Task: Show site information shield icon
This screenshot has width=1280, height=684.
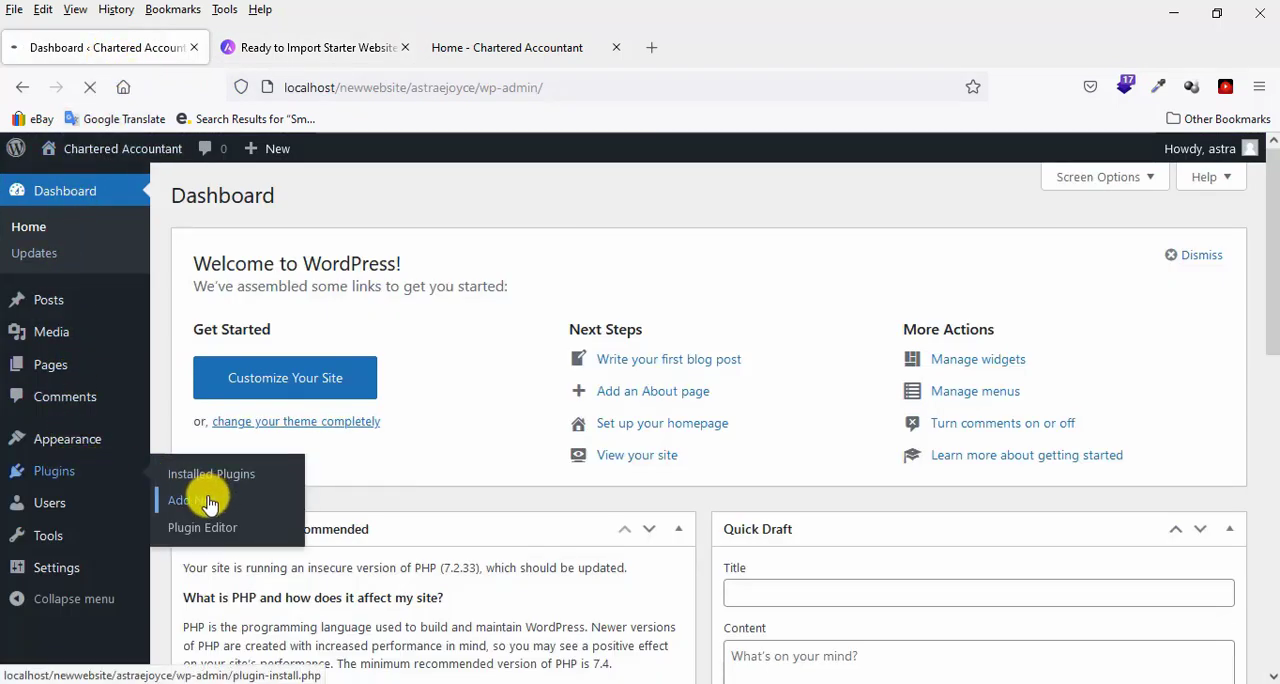Action: coord(241,87)
